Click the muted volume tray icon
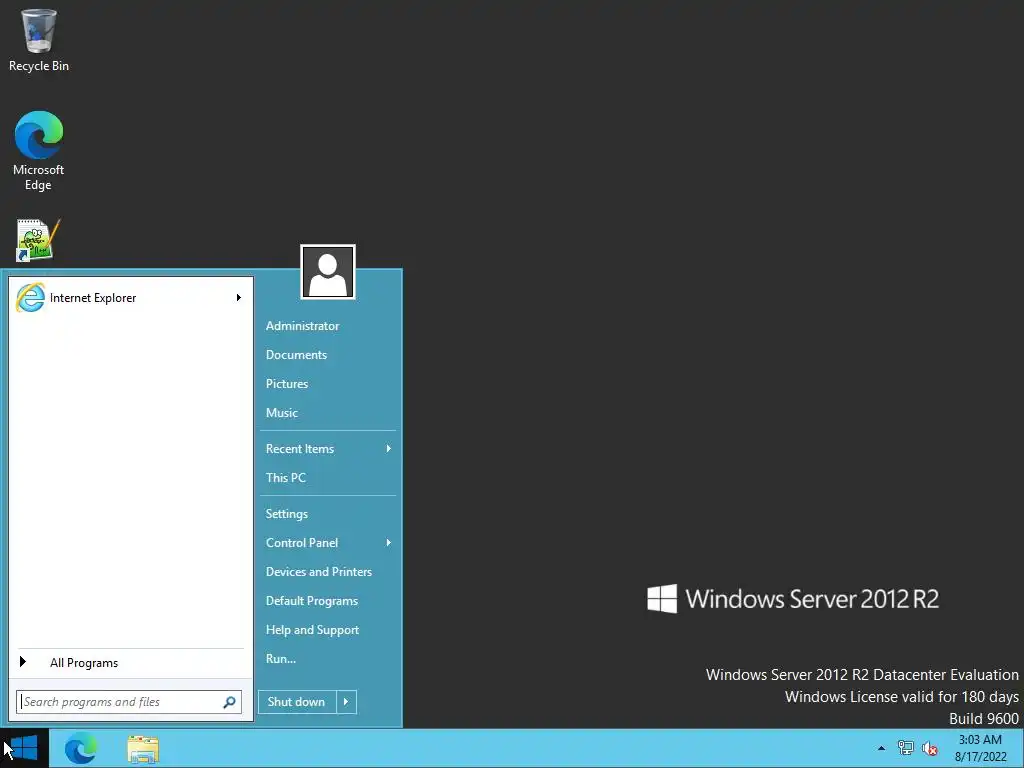The height and width of the screenshot is (768, 1024). tap(930, 748)
